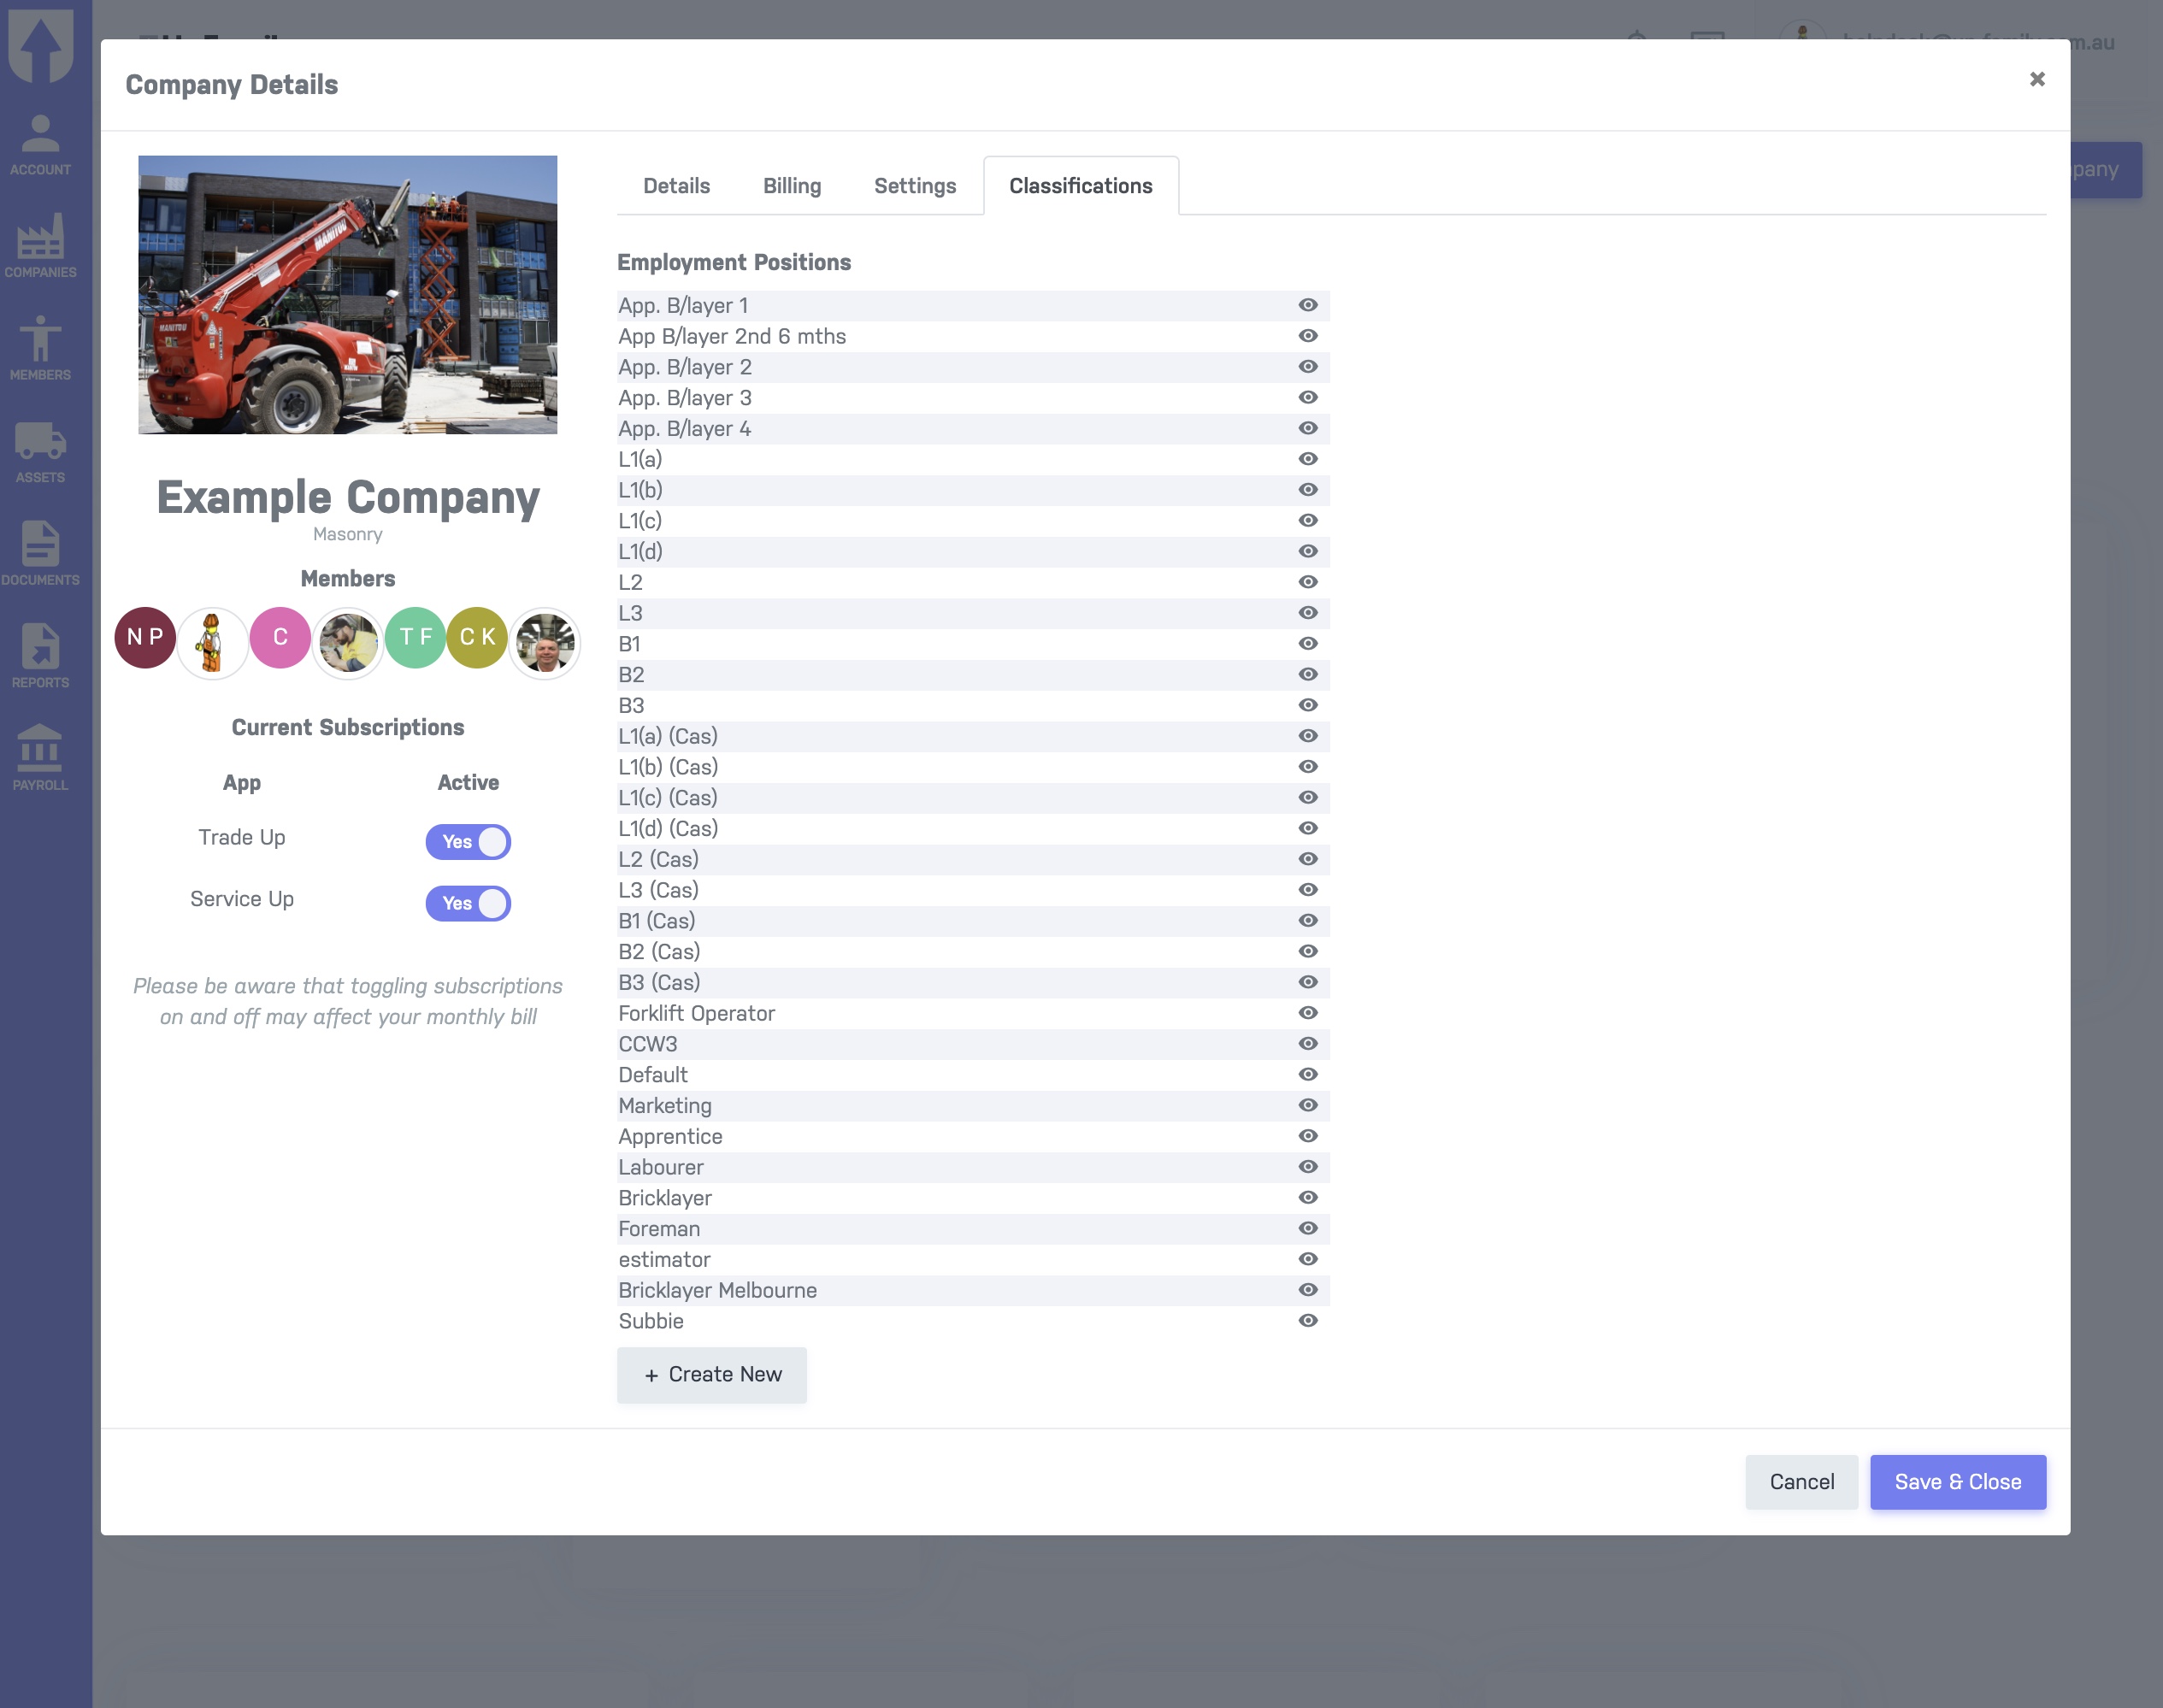
Task: Open the Account sidebar icon
Action: [40, 145]
